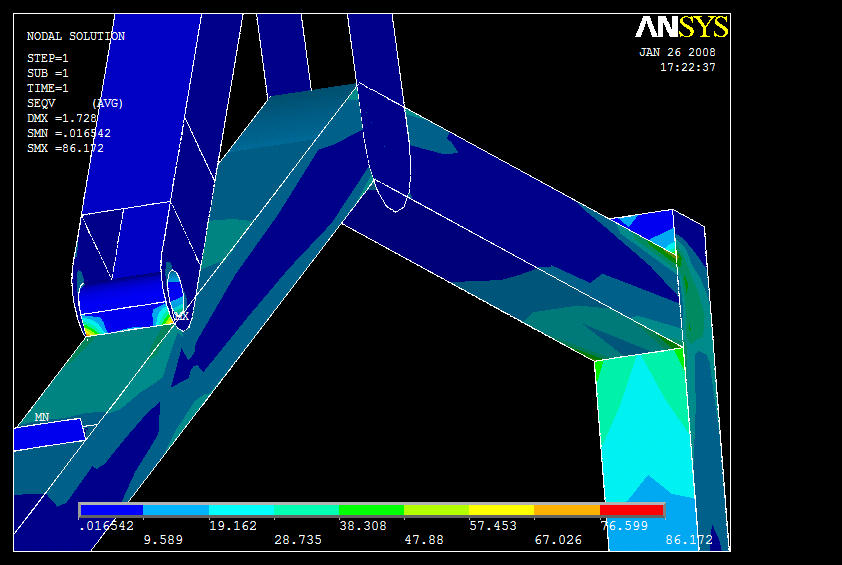Select the orange legend color band
The image size is (842, 565).
[x=567, y=510]
